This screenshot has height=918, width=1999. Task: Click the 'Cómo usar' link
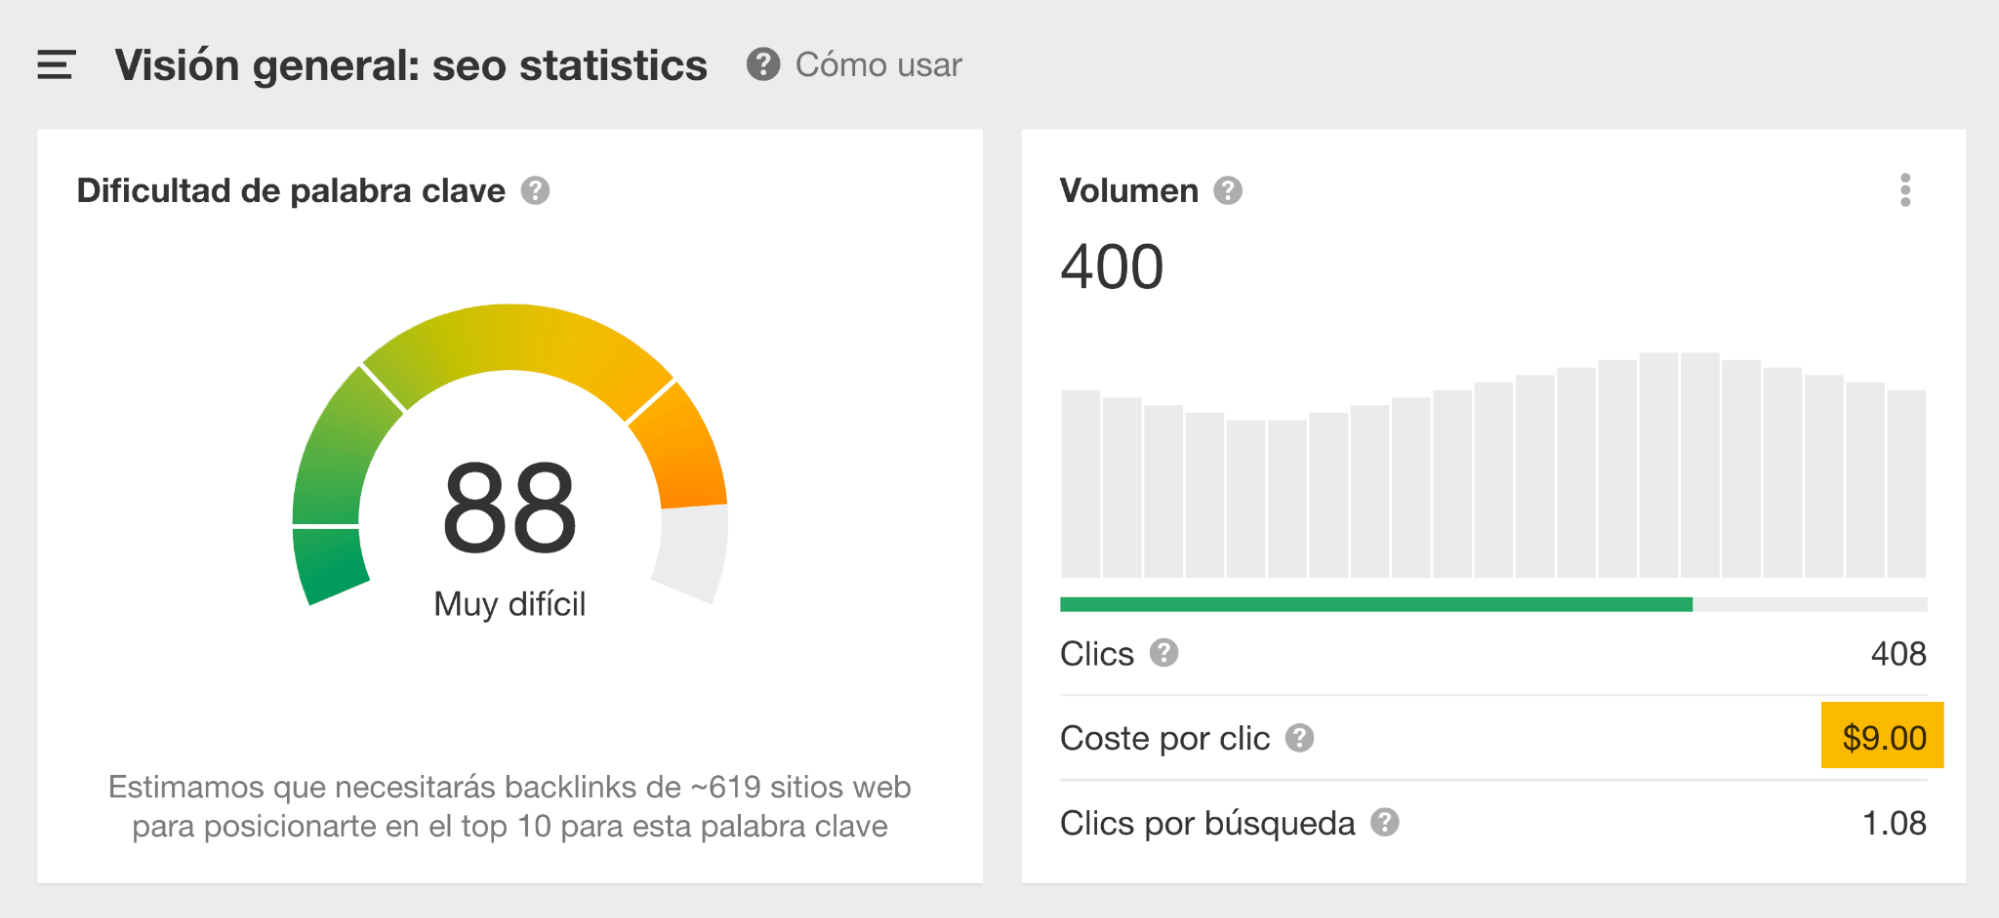[877, 65]
